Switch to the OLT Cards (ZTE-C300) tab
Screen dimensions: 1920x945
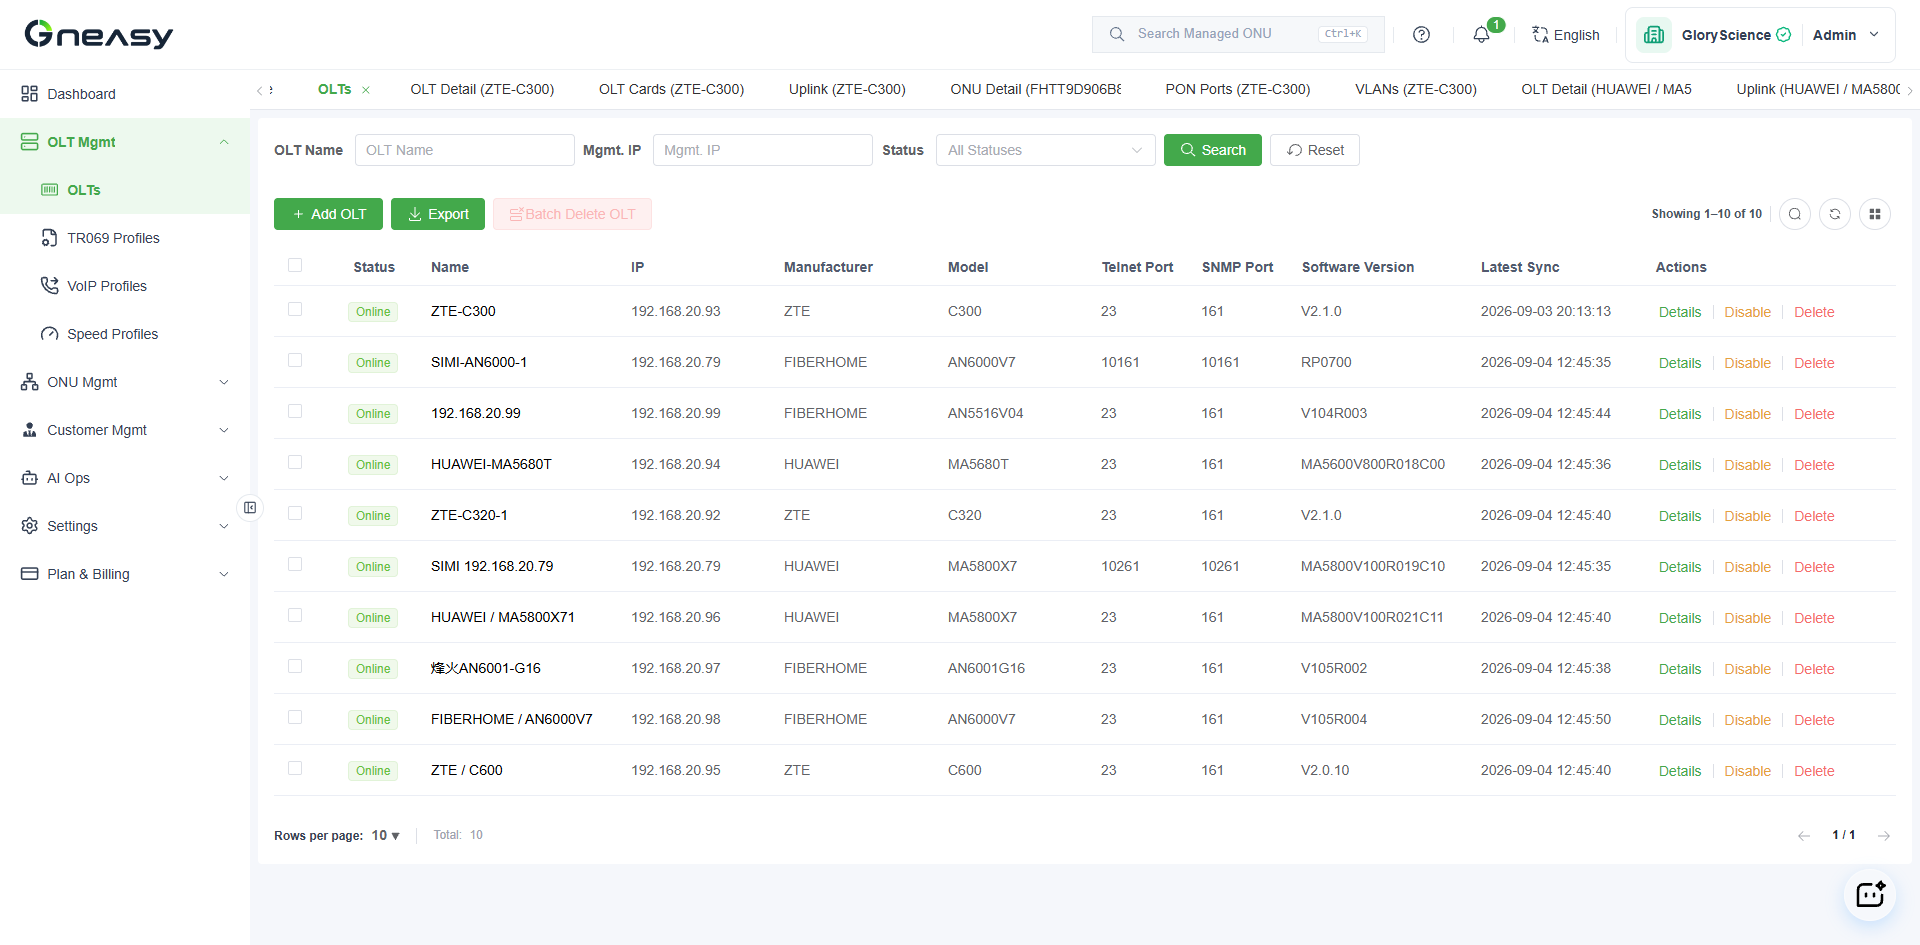671,89
